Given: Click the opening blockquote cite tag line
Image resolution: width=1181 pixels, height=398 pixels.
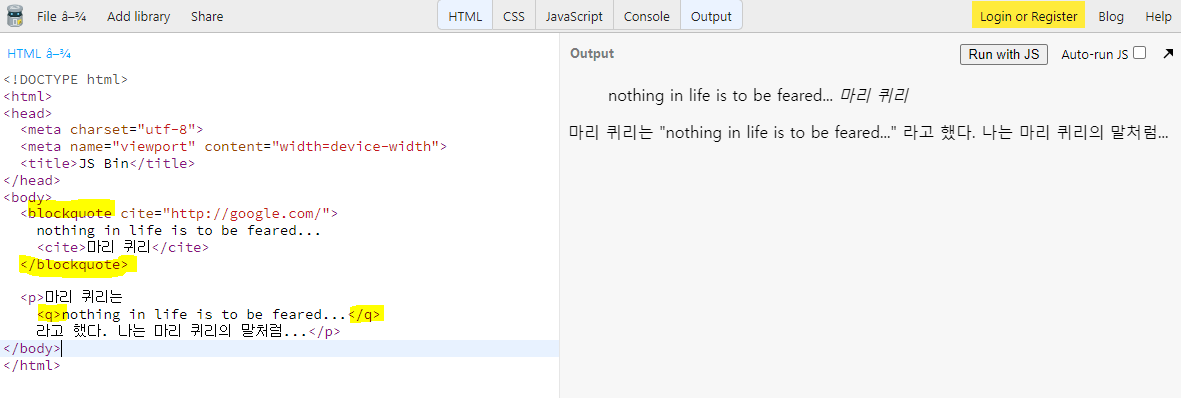Looking at the screenshot, I should [x=179, y=213].
